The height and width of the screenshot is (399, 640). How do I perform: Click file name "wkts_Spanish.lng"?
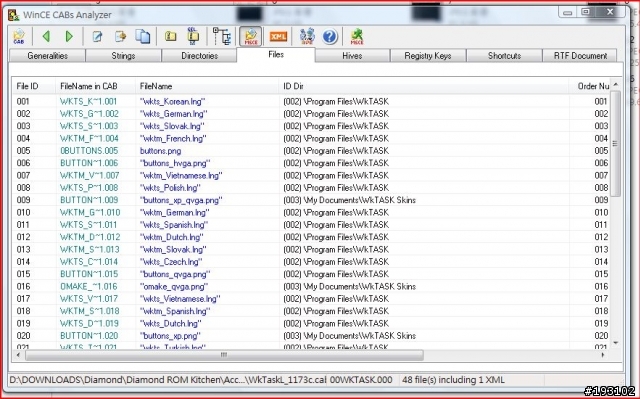pyautogui.click(x=174, y=225)
